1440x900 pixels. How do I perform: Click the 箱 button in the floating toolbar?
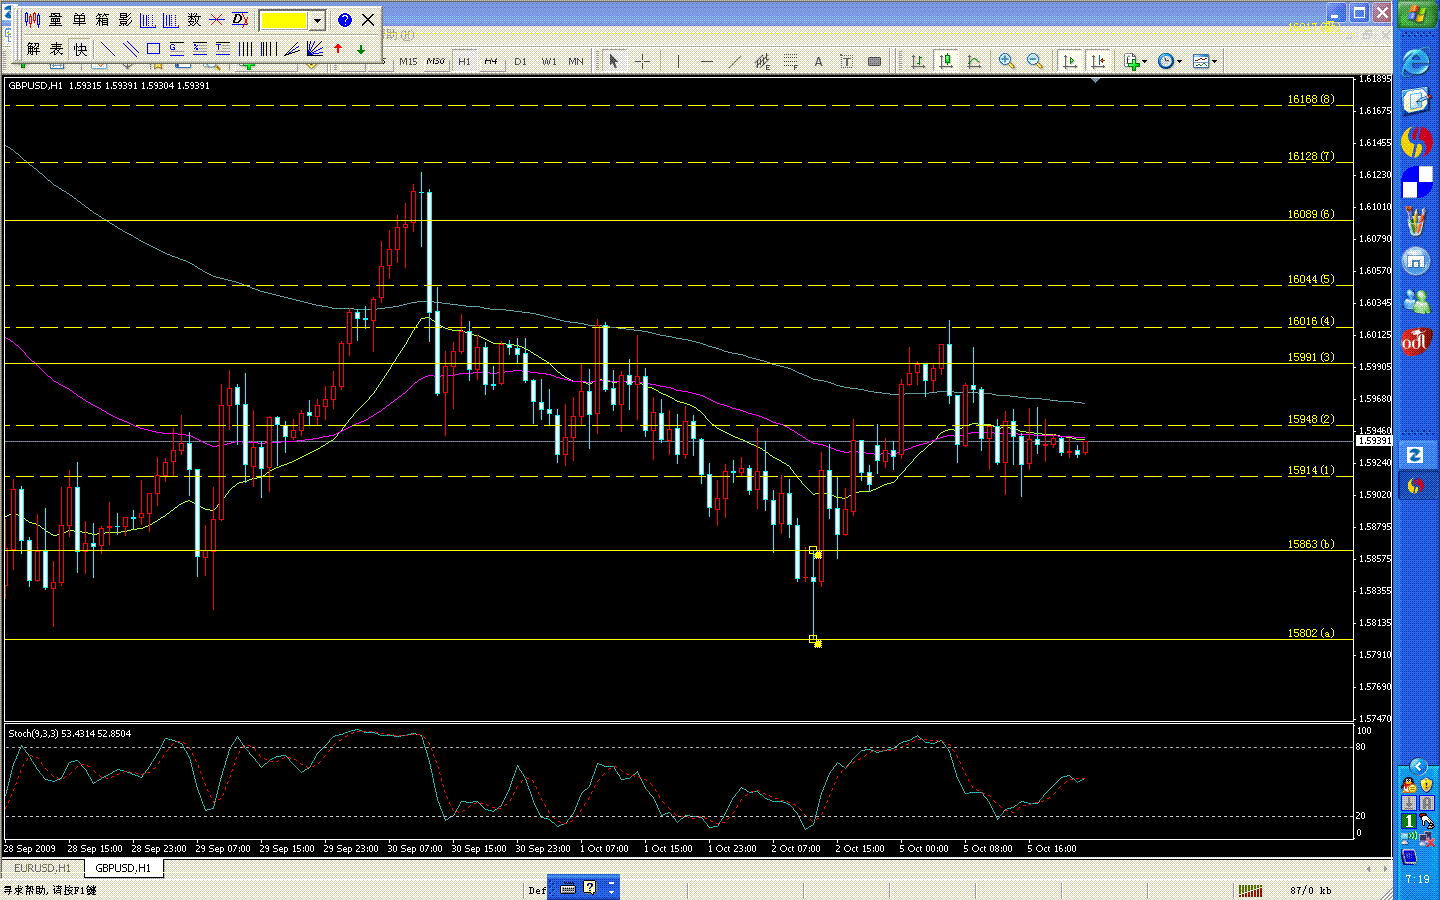click(102, 20)
